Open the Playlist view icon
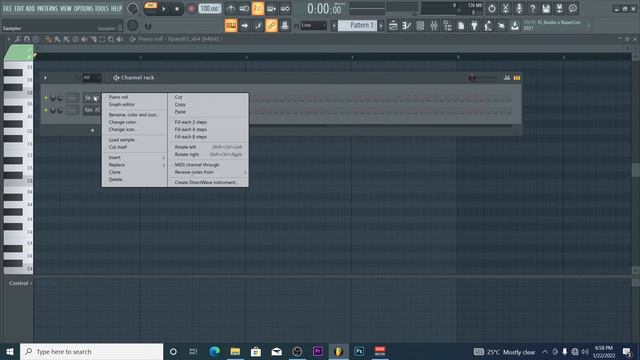 point(393,26)
